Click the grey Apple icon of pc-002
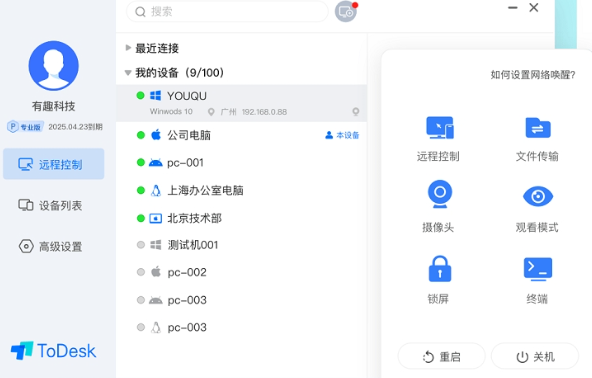 [x=156, y=272]
